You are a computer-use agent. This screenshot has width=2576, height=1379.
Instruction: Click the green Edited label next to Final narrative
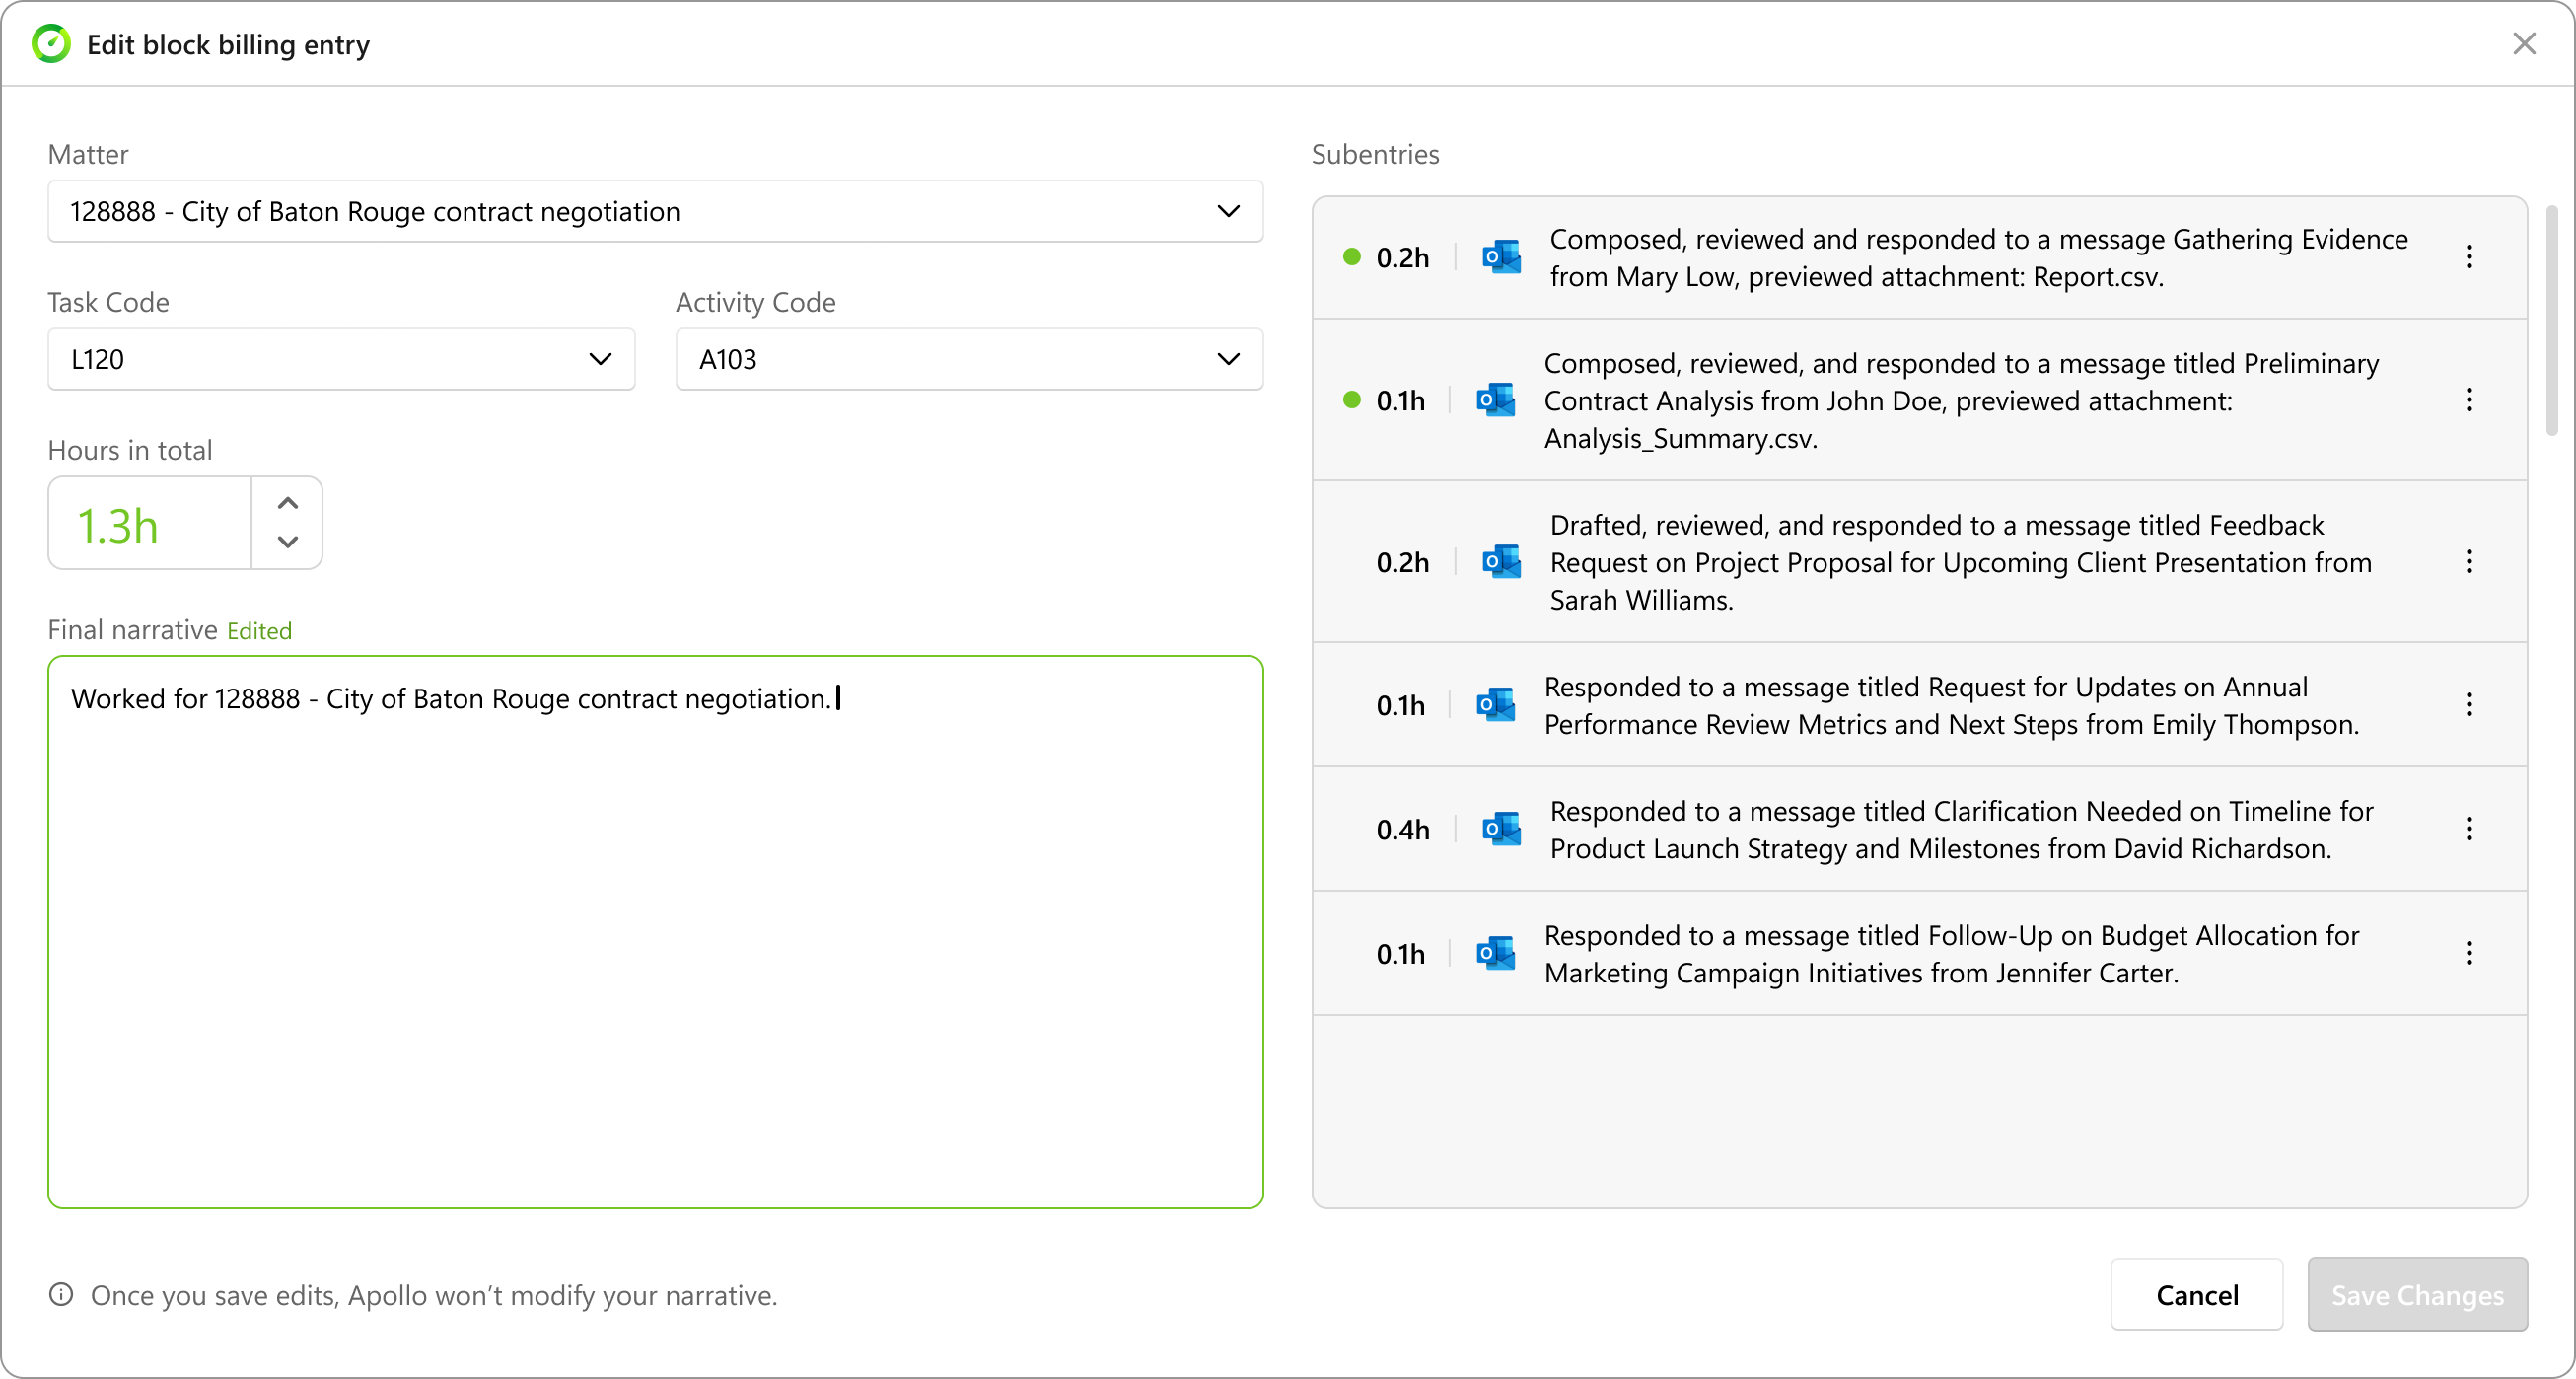pos(259,631)
